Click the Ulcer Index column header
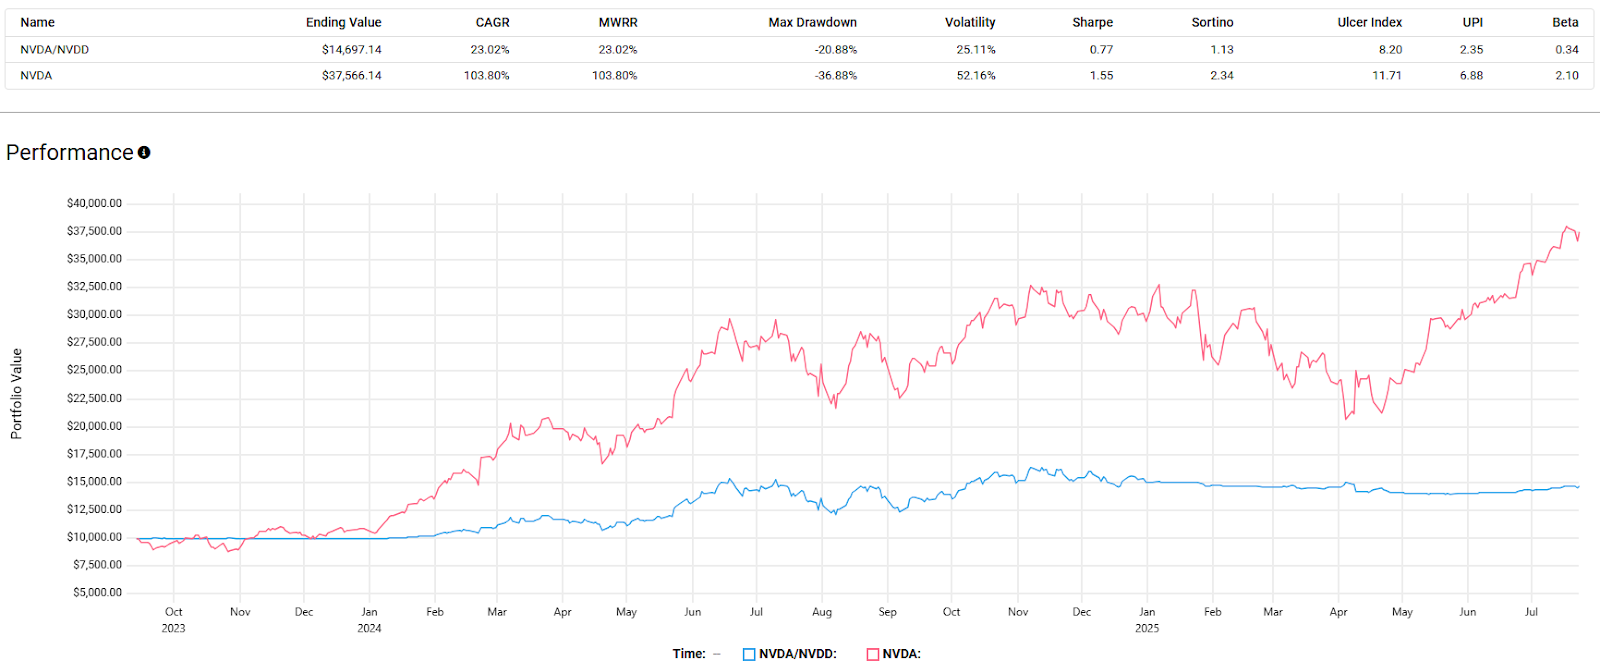This screenshot has width=1600, height=661. pos(1369,22)
